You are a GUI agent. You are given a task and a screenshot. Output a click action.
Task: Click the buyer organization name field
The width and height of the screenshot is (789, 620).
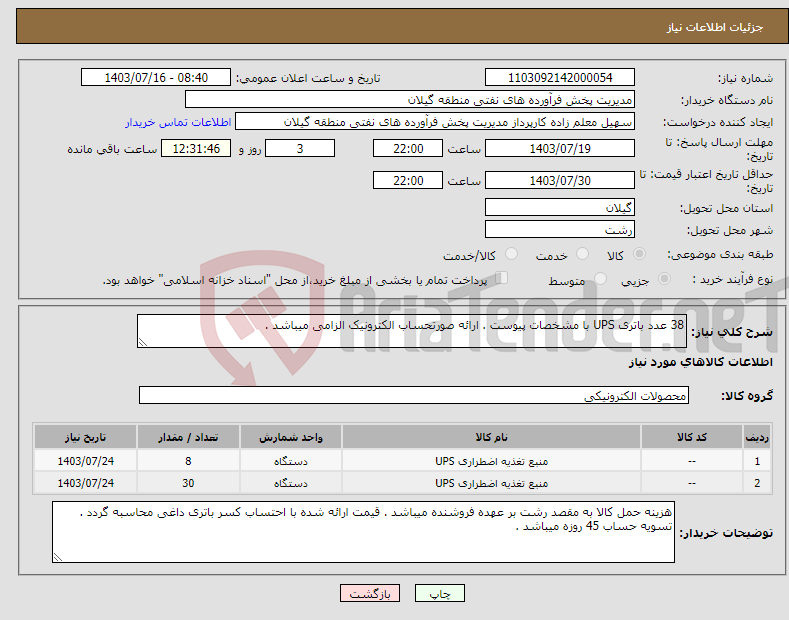[410, 100]
